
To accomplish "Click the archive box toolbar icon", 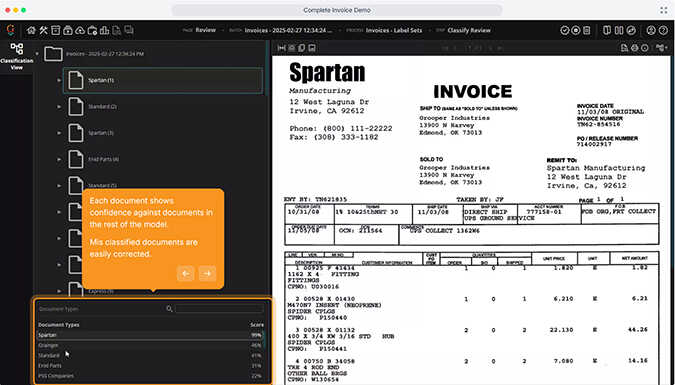I will coord(56,31).
